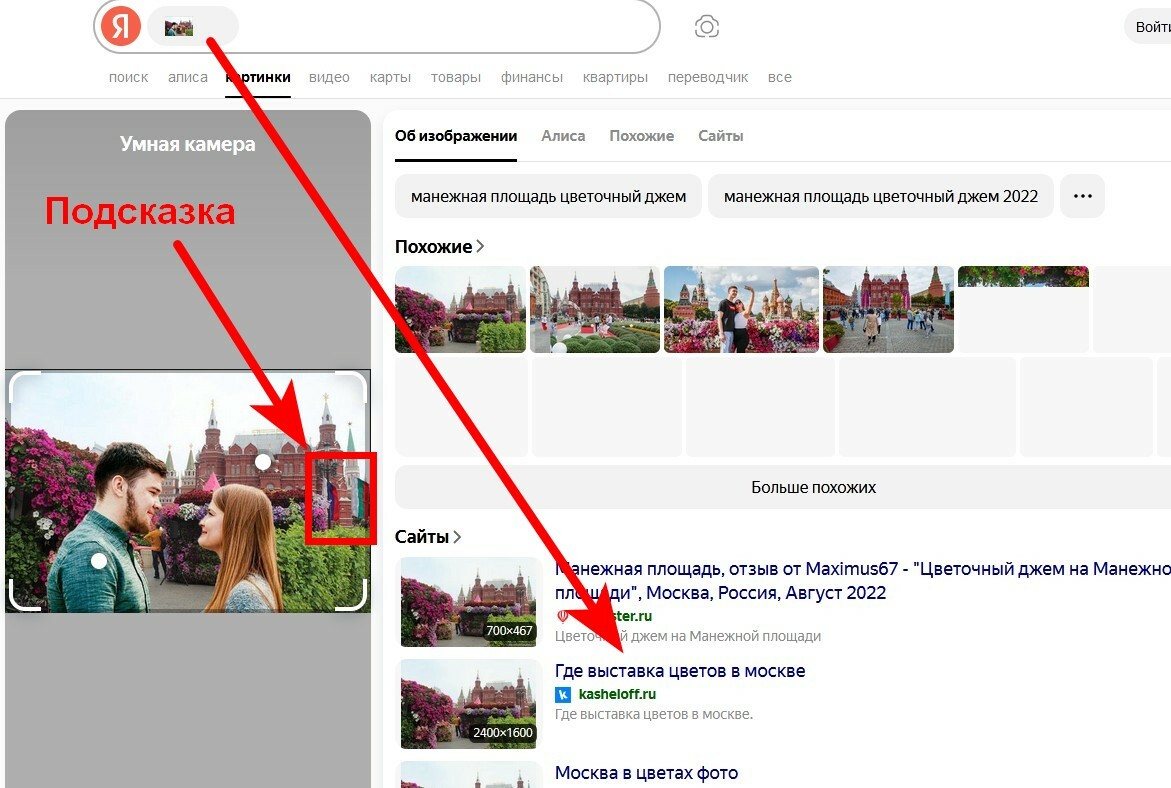Click the bottom-left crop corner handle
This screenshot has width=1171, height=788.
24,595
